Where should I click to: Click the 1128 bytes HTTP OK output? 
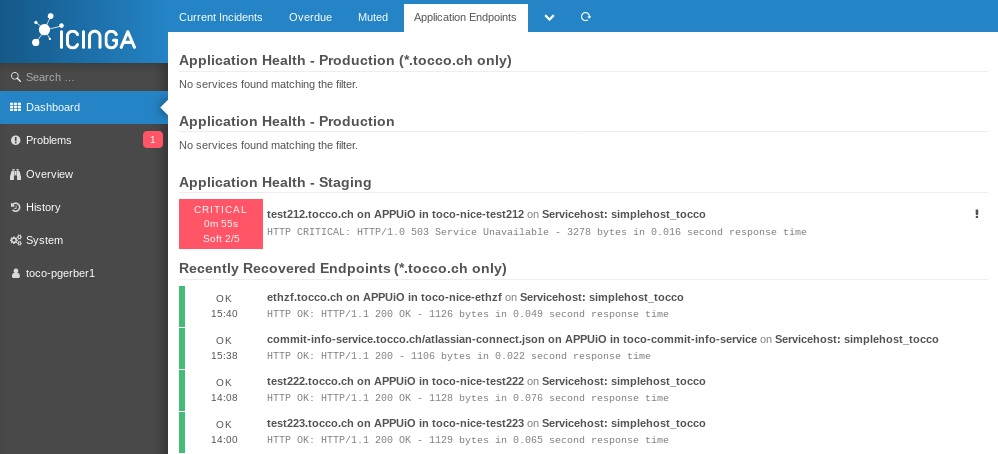(x=468, y=397)
